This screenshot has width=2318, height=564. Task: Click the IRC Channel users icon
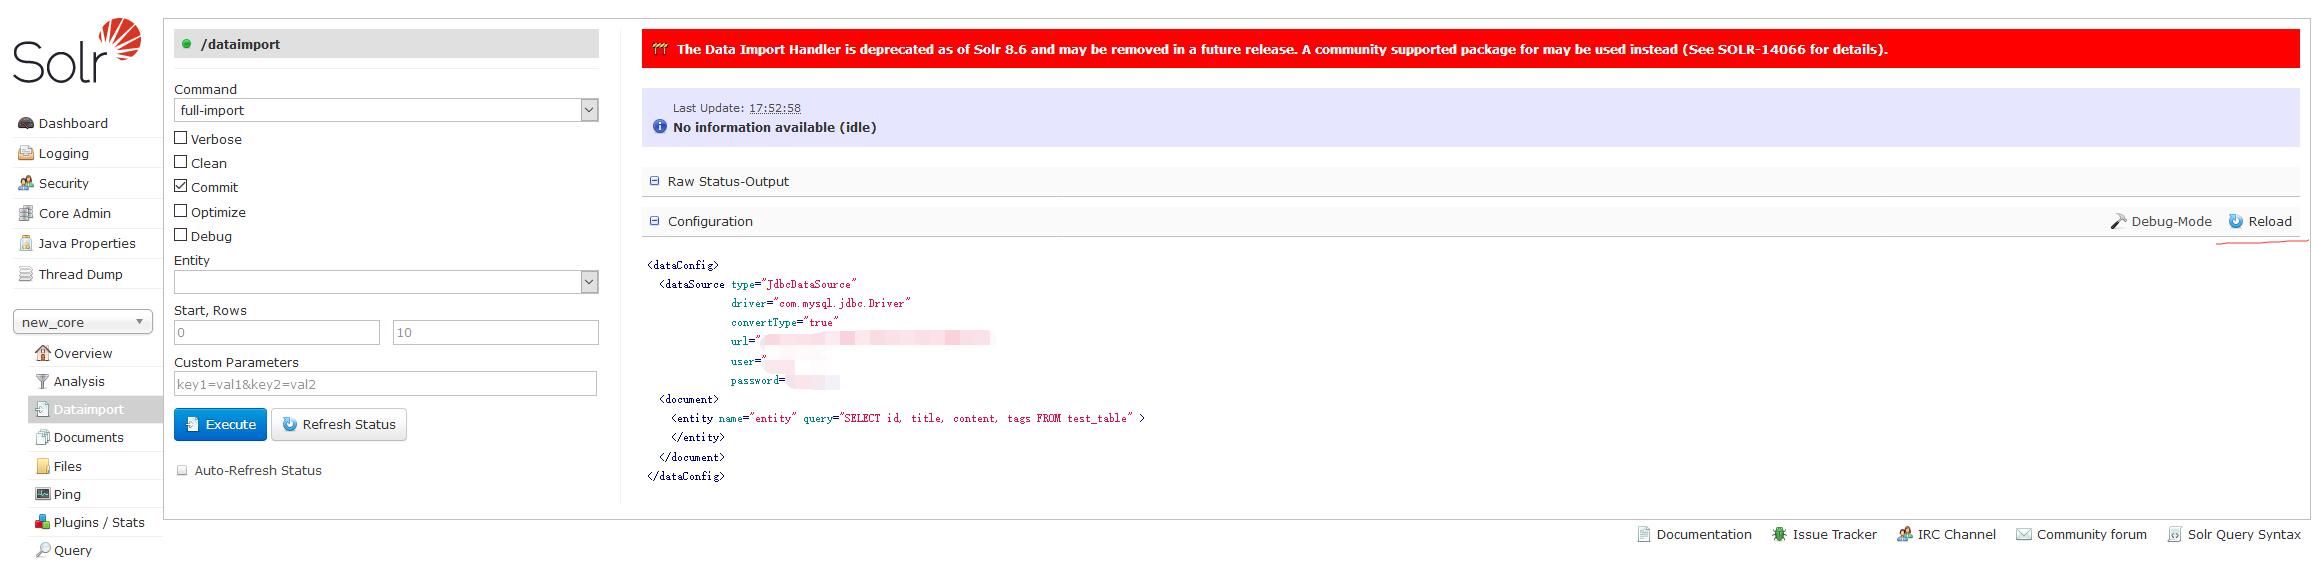(1904, 534)
